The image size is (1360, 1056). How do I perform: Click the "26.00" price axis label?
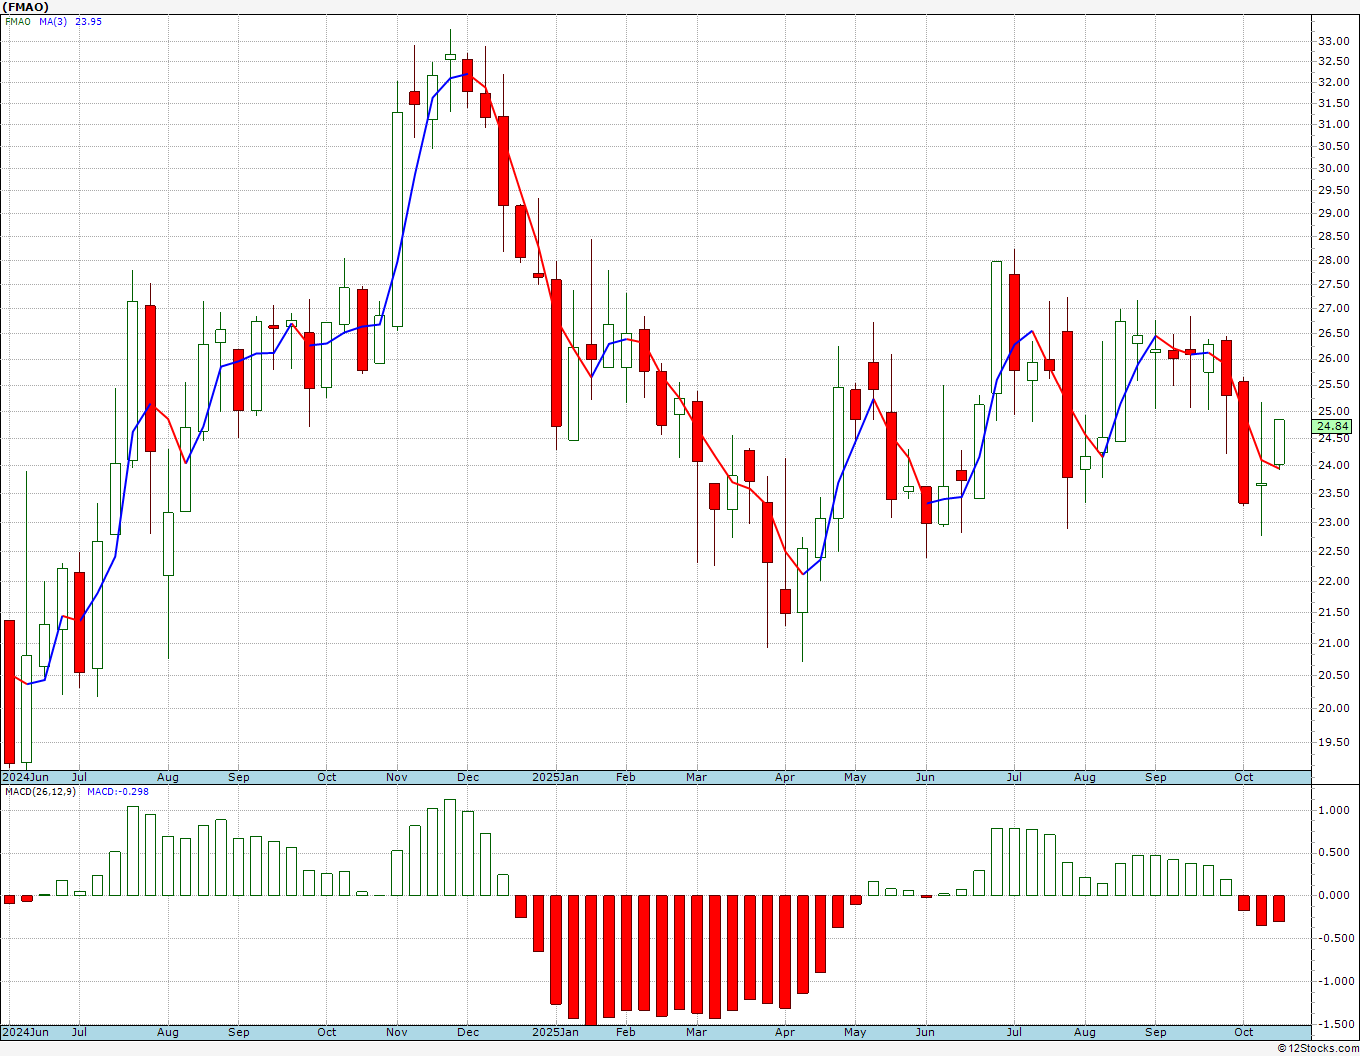coord(1333,358)
